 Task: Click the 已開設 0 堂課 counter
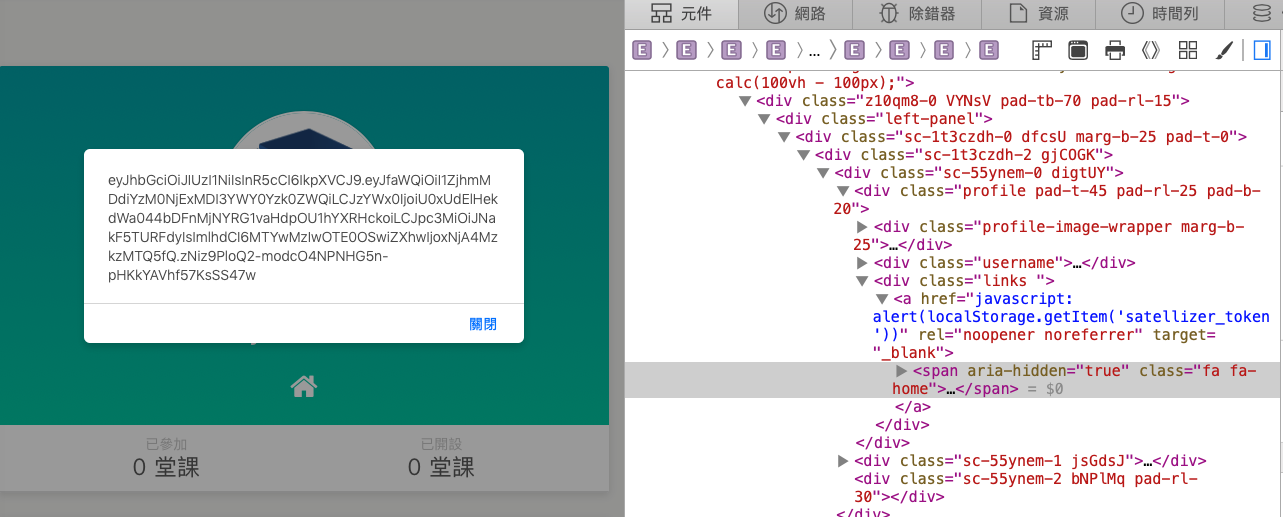pos(441,458)
